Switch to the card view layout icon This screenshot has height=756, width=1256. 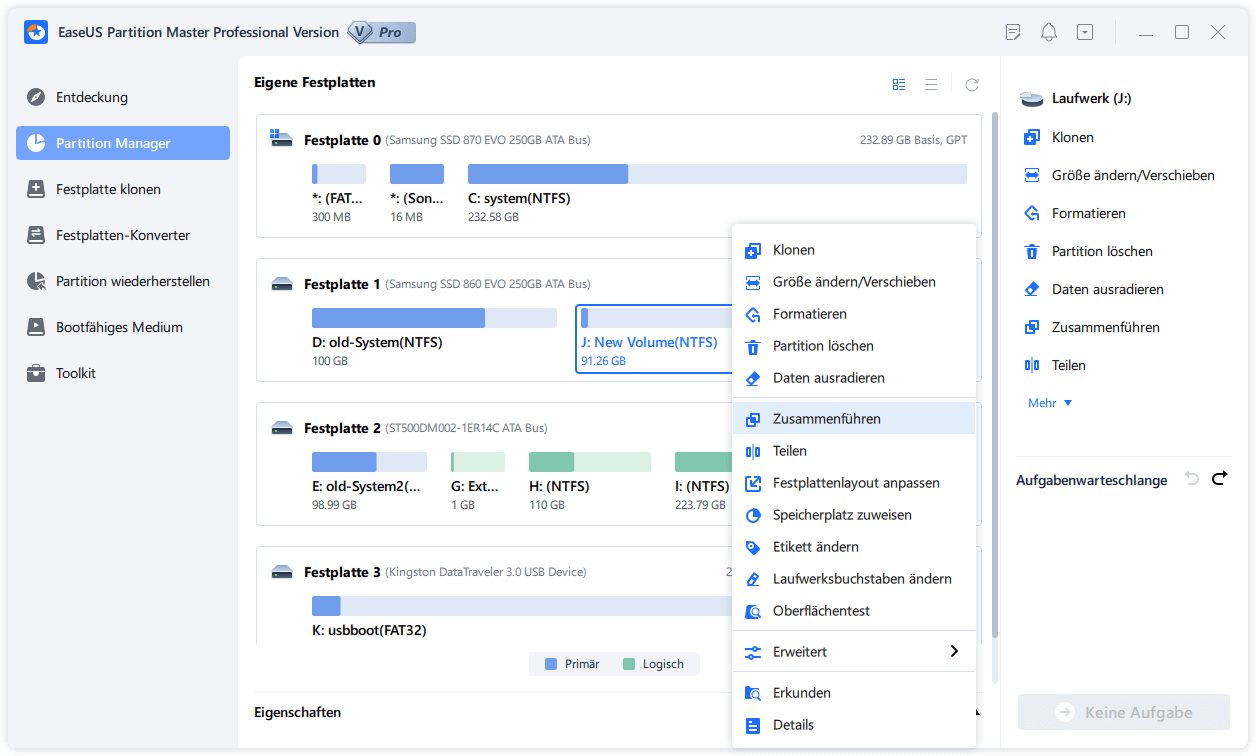click(x=899, y=85)
